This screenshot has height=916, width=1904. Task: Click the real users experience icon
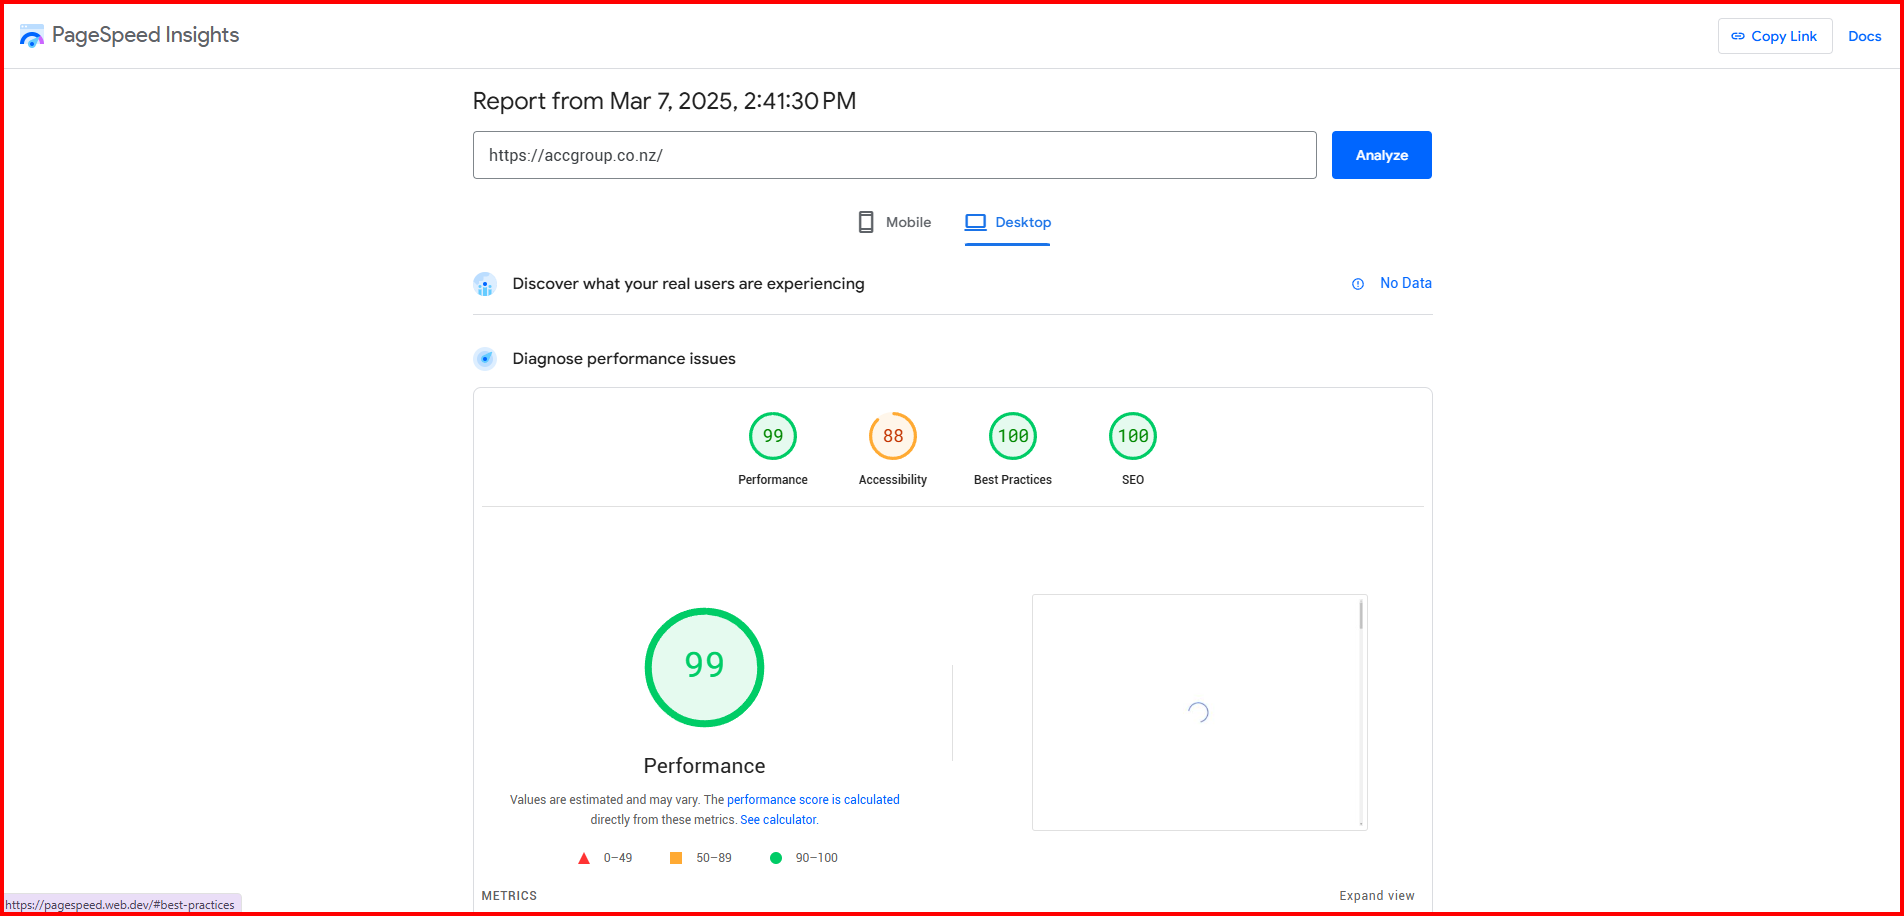485,284
